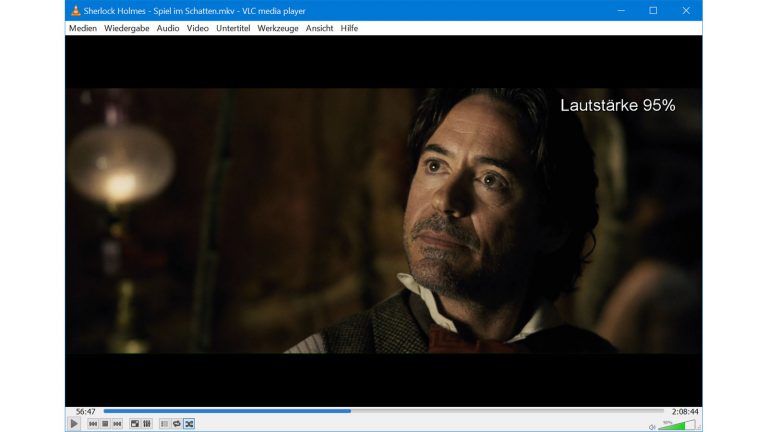Open the Video menu
This screenshot has width=768, height=432.
click(x=197, y=28)
